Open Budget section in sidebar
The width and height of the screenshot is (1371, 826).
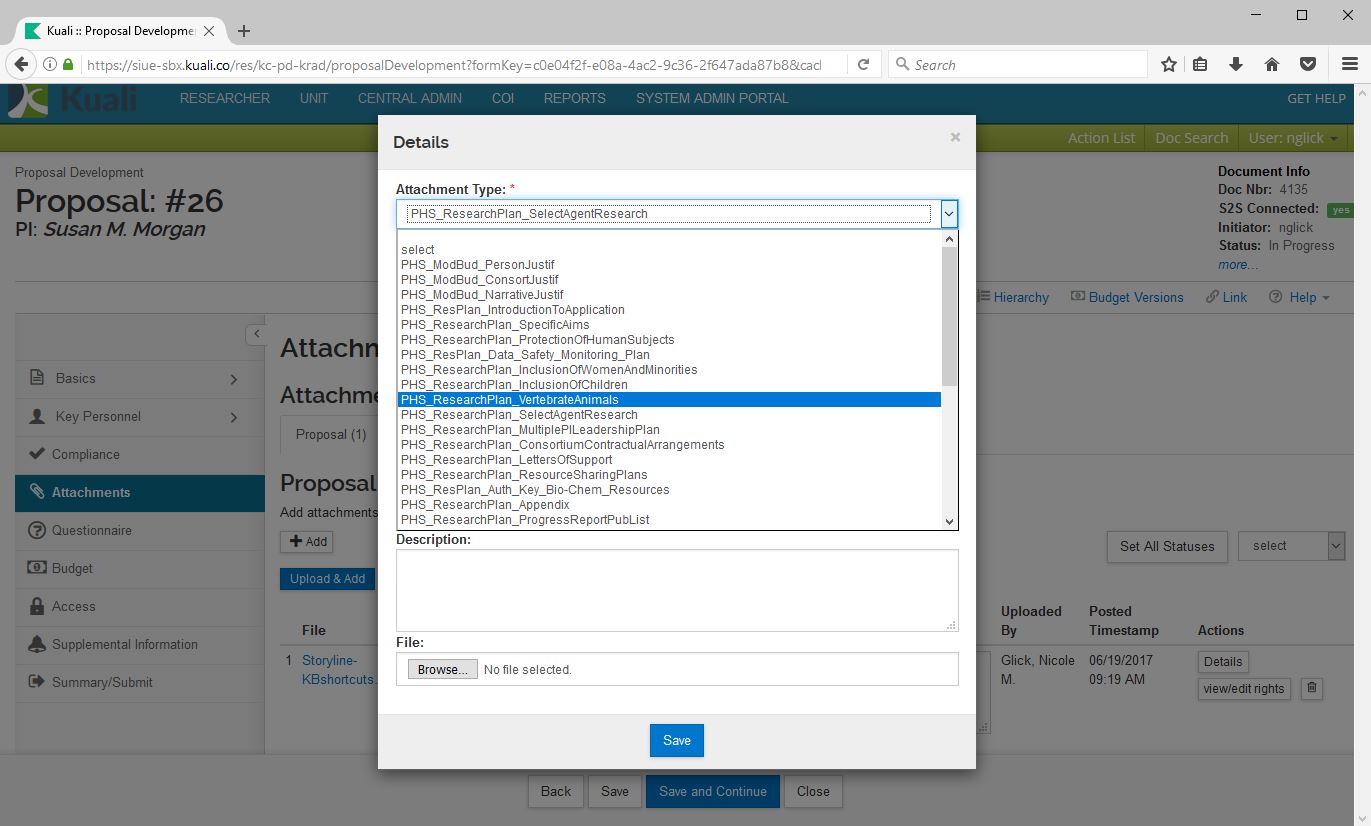pos(72,568)
